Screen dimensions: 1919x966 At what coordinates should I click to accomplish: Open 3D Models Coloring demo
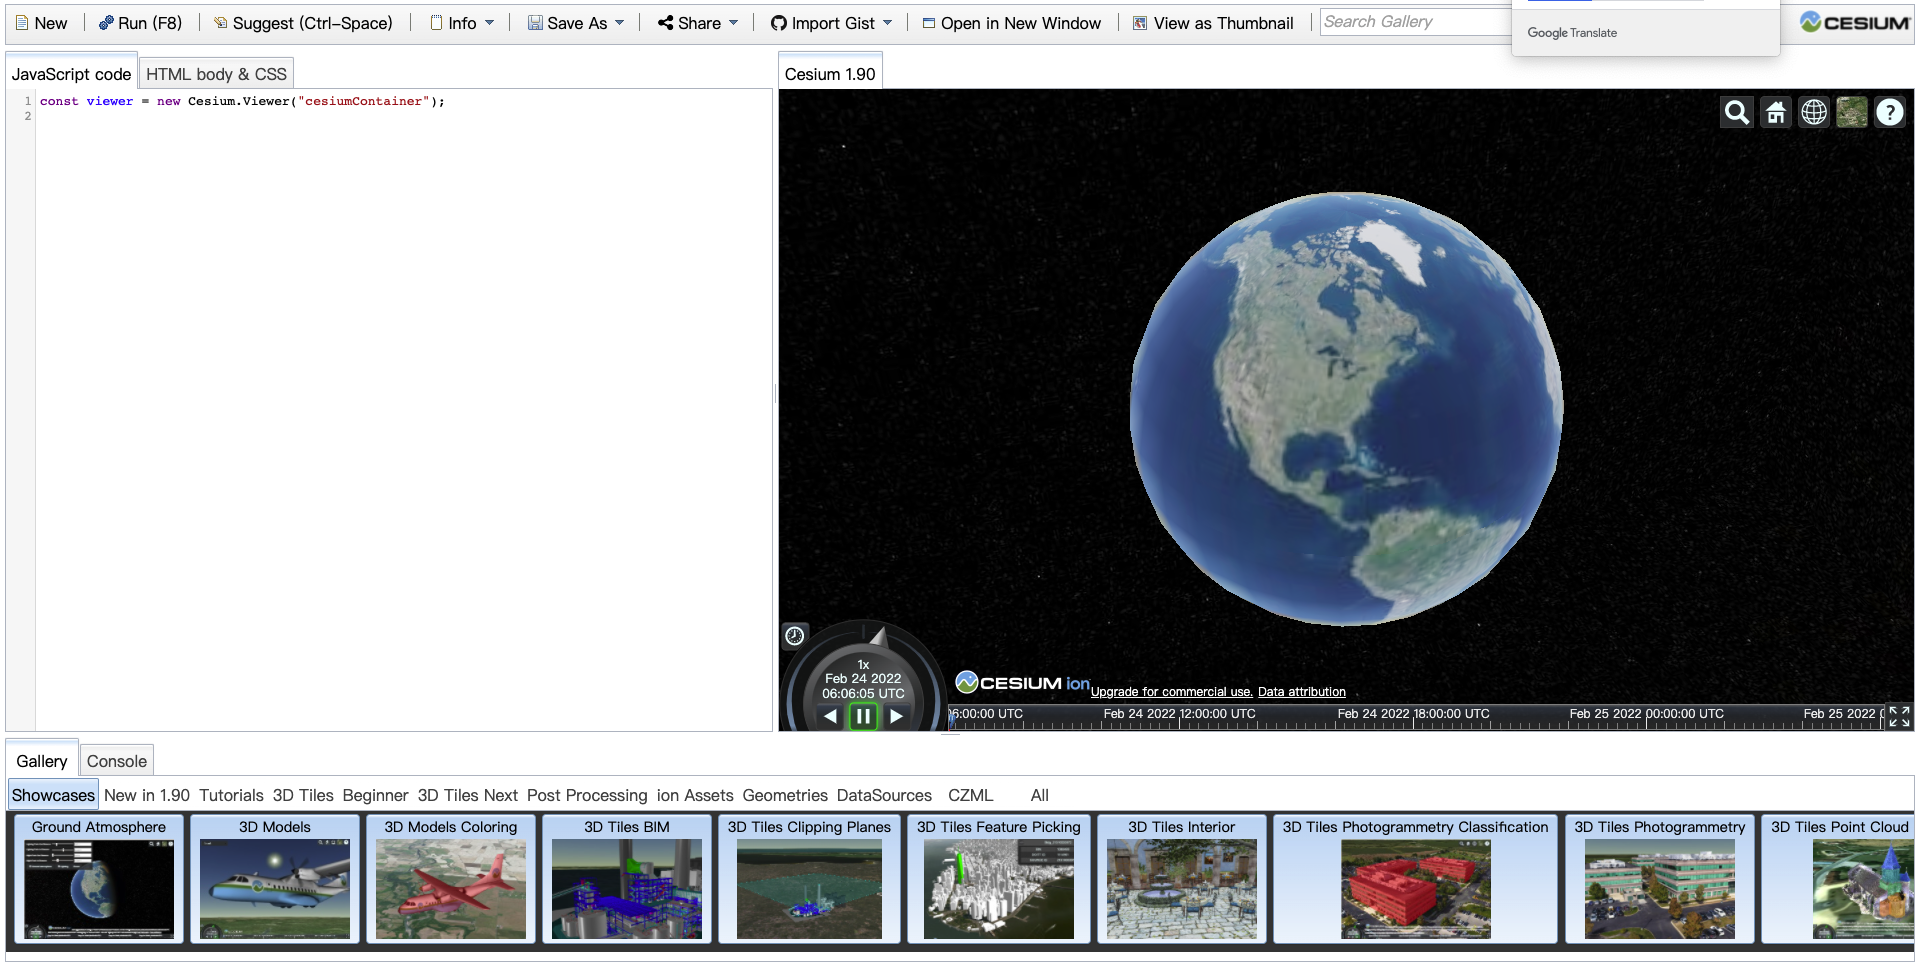tap(451, 879)
